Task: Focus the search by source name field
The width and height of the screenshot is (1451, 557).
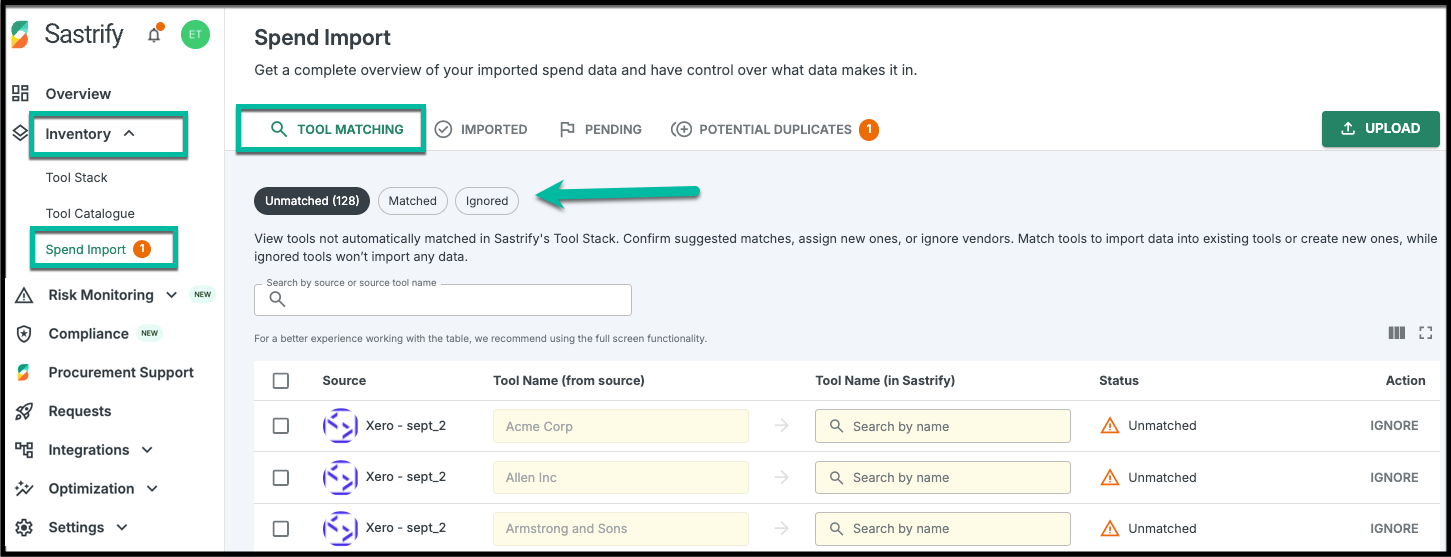Action: coord(443,299)
